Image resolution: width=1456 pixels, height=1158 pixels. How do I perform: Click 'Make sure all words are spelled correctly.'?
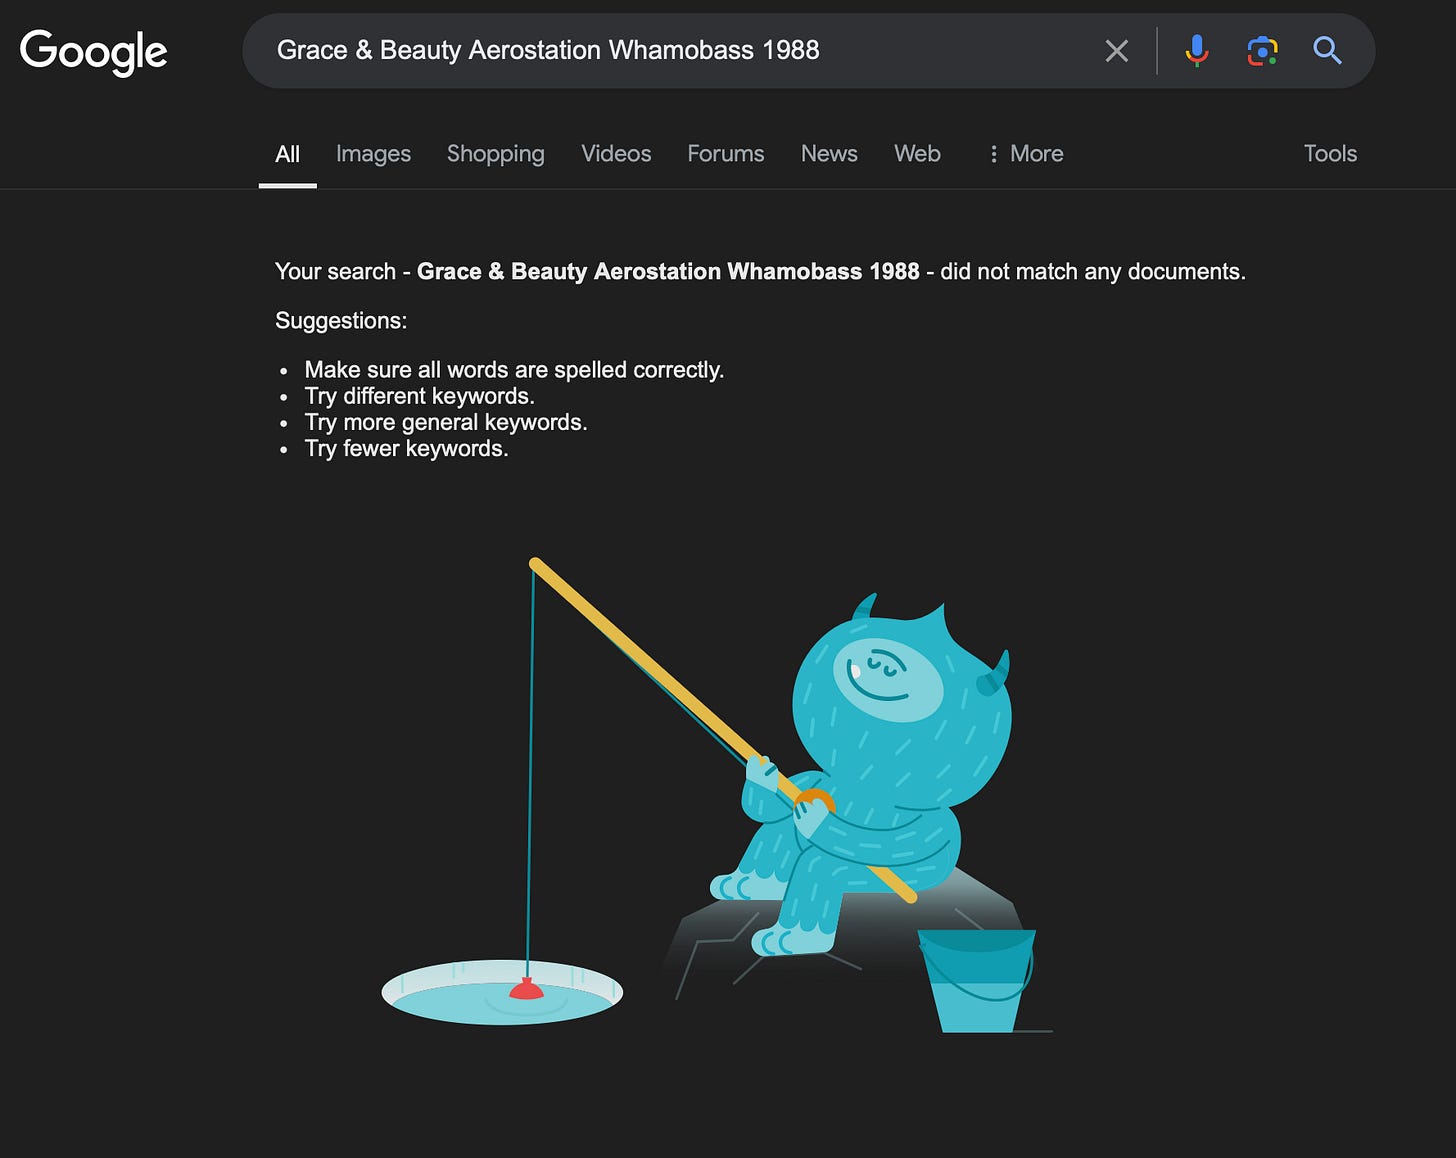pos(514,370)
